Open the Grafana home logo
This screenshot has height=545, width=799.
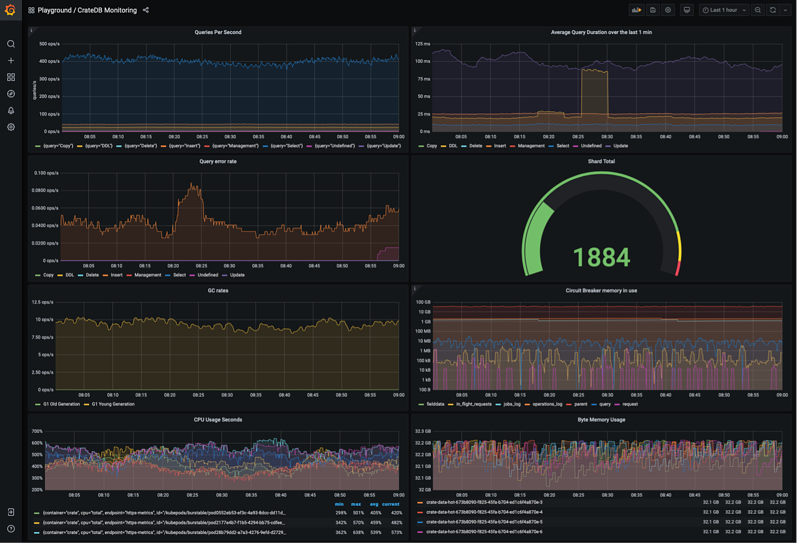[10, 10]
